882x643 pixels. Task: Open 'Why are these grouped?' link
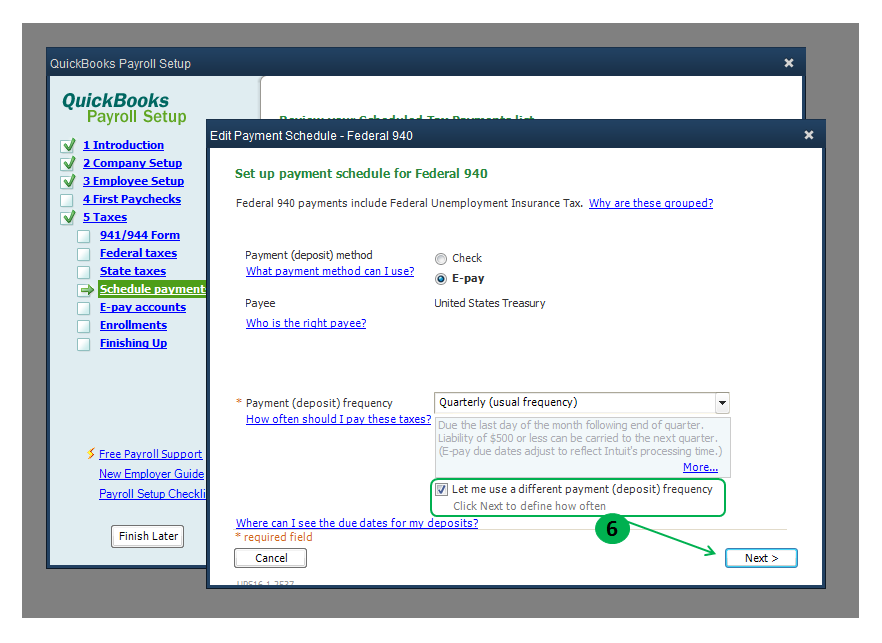(651, 203)
